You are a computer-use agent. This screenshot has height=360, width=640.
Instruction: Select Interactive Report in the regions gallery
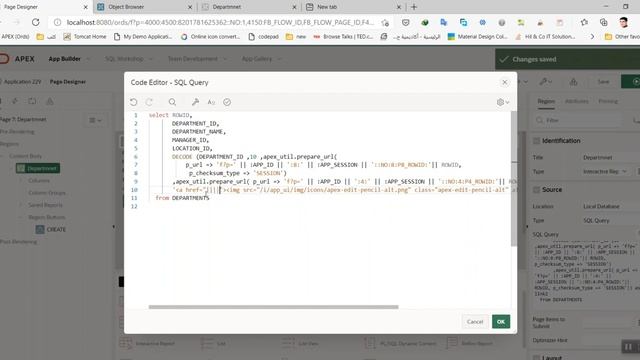pyautogui.click(x=147, y=344)
